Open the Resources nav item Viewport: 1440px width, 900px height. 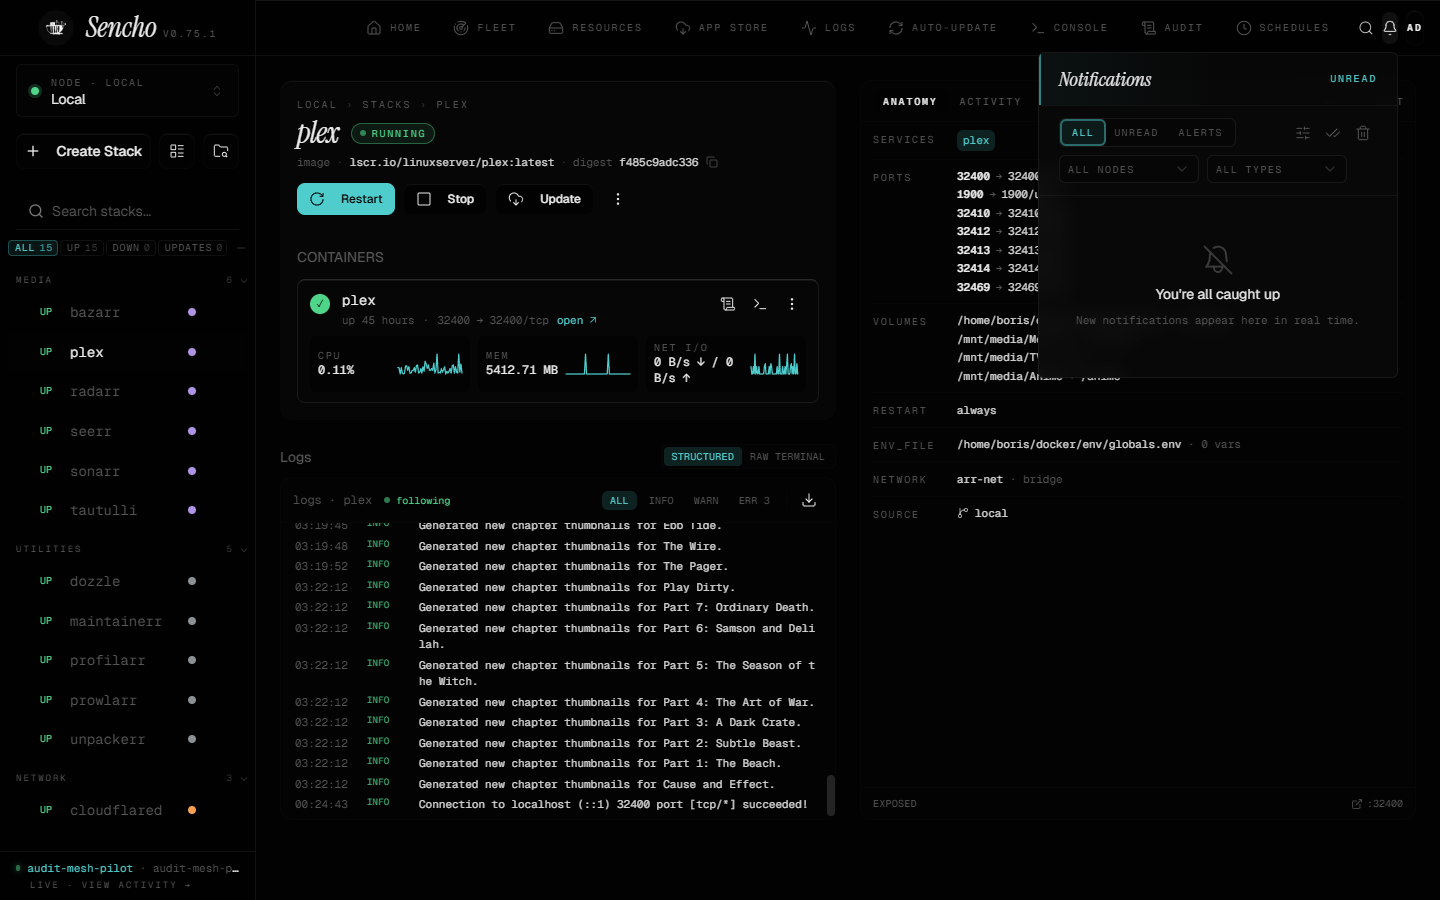tap(595, 28)
